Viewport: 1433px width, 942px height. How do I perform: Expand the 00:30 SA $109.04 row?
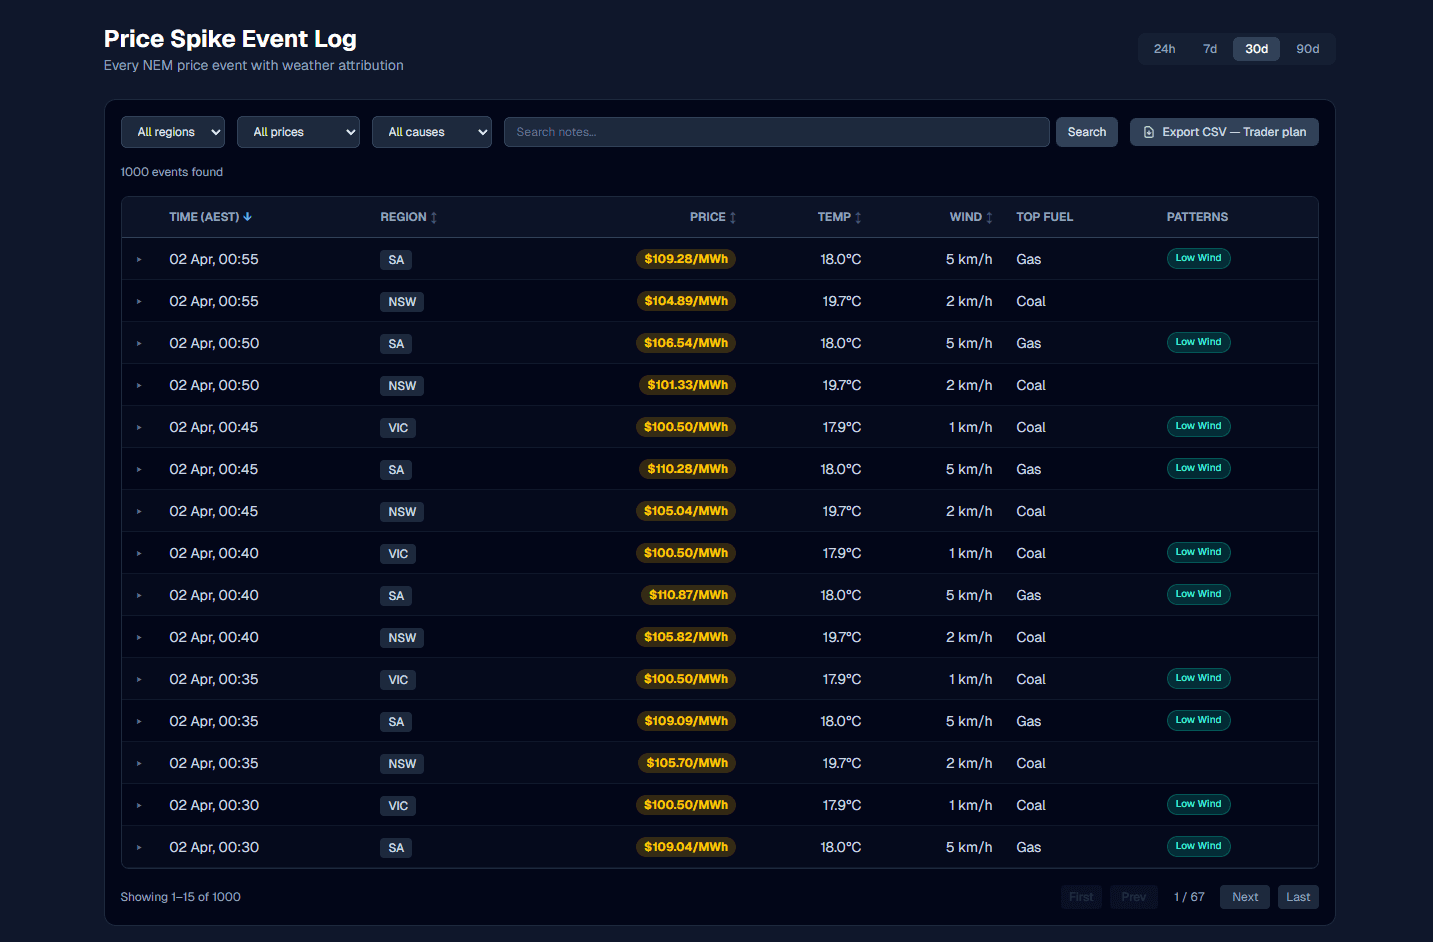tap(139, 848)
